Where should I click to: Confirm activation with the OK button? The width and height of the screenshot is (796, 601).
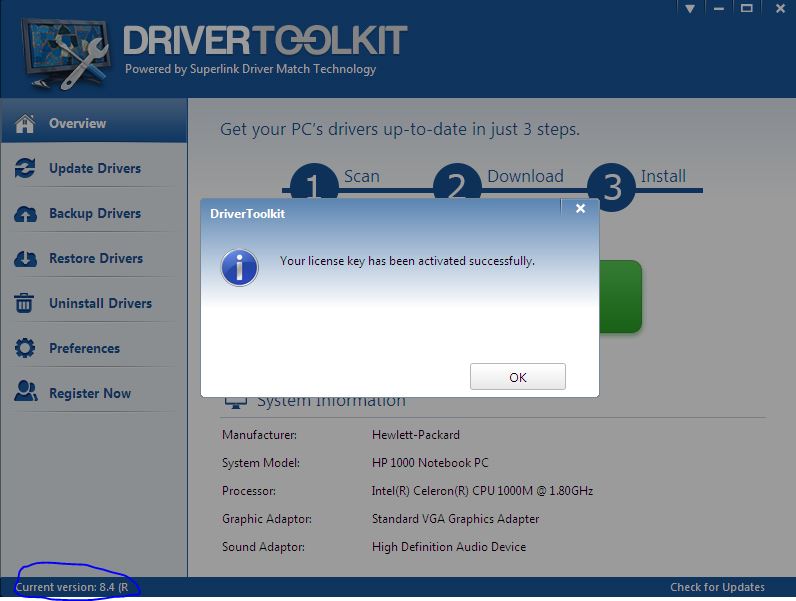(518, 377)
